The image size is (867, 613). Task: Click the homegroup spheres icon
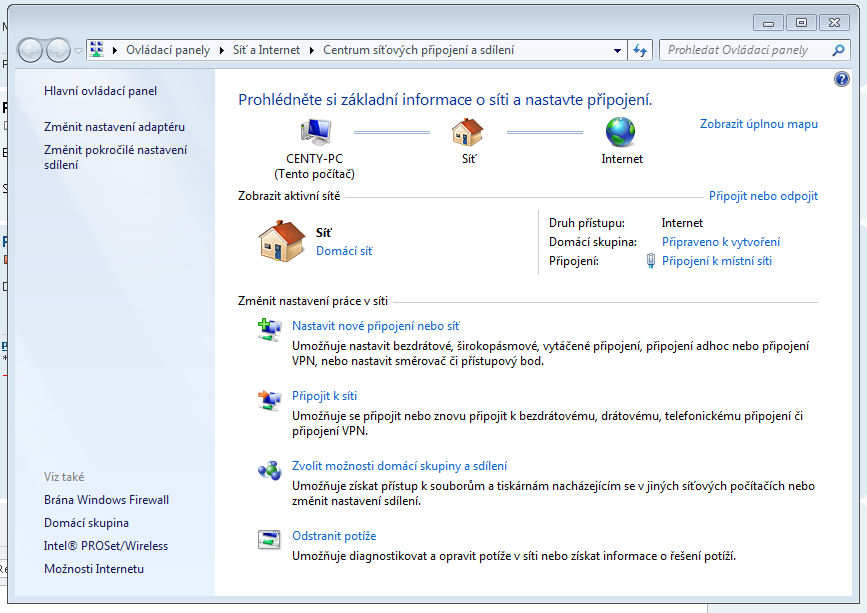(269, 470)
